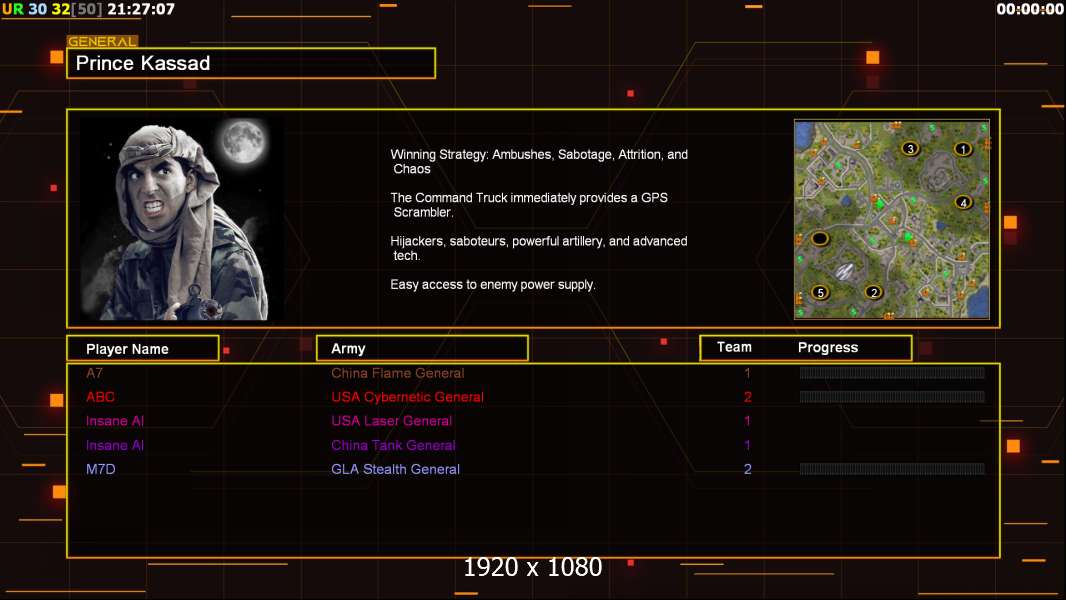Click player name ABC
1066x600 pixels.
pos(100,397)
